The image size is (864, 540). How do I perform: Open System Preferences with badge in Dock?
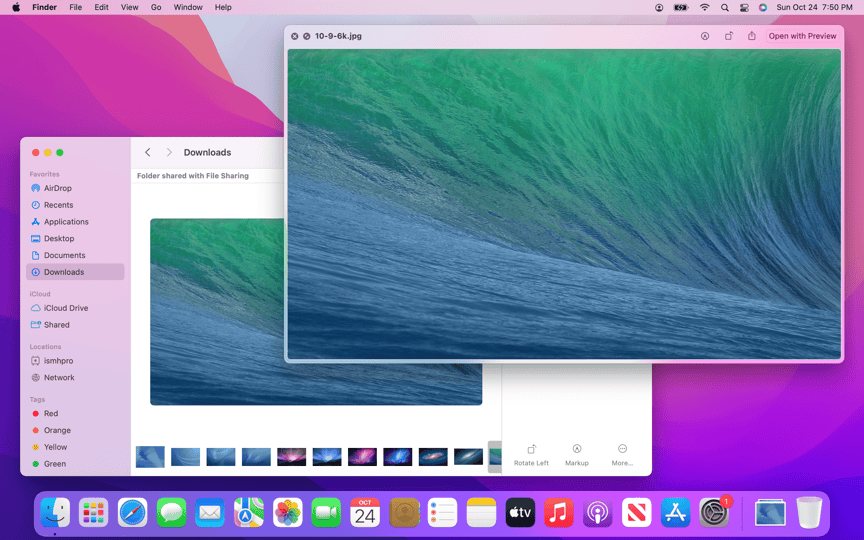[x=714, y=512]
